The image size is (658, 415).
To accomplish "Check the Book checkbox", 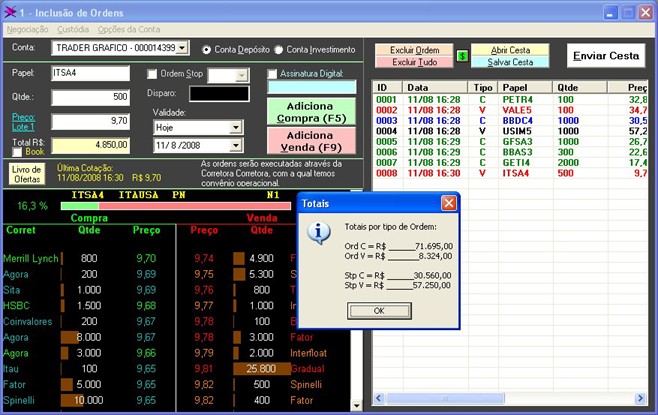I will (17, 152).
